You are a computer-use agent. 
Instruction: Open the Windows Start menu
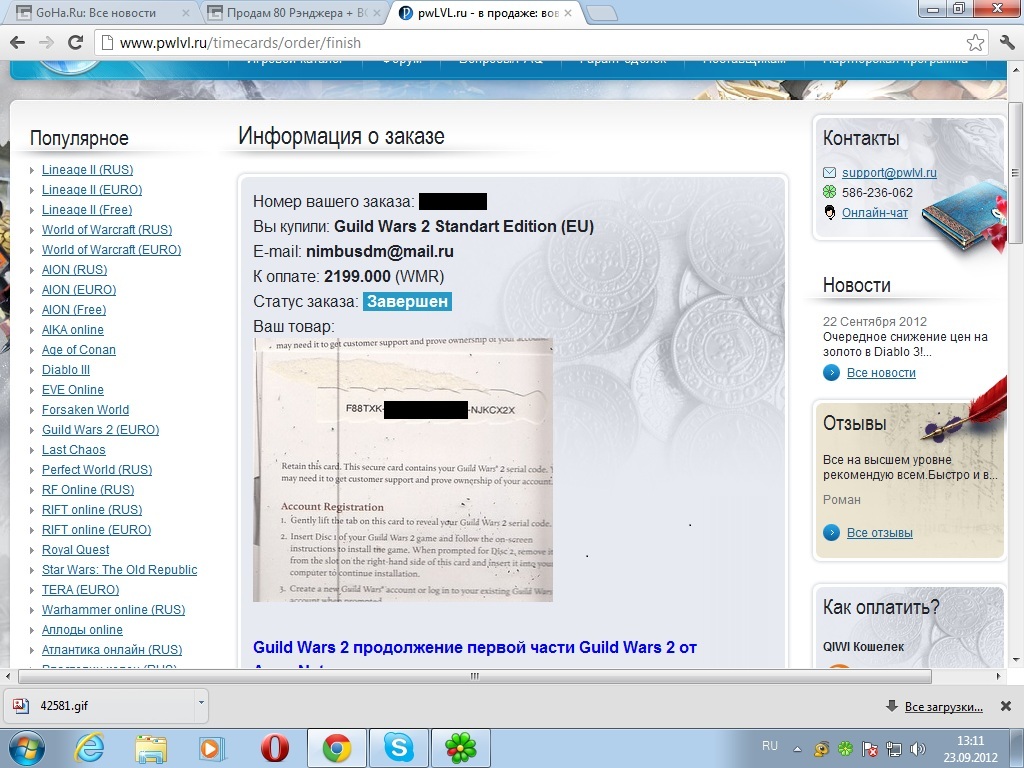(x=27, y=748)
